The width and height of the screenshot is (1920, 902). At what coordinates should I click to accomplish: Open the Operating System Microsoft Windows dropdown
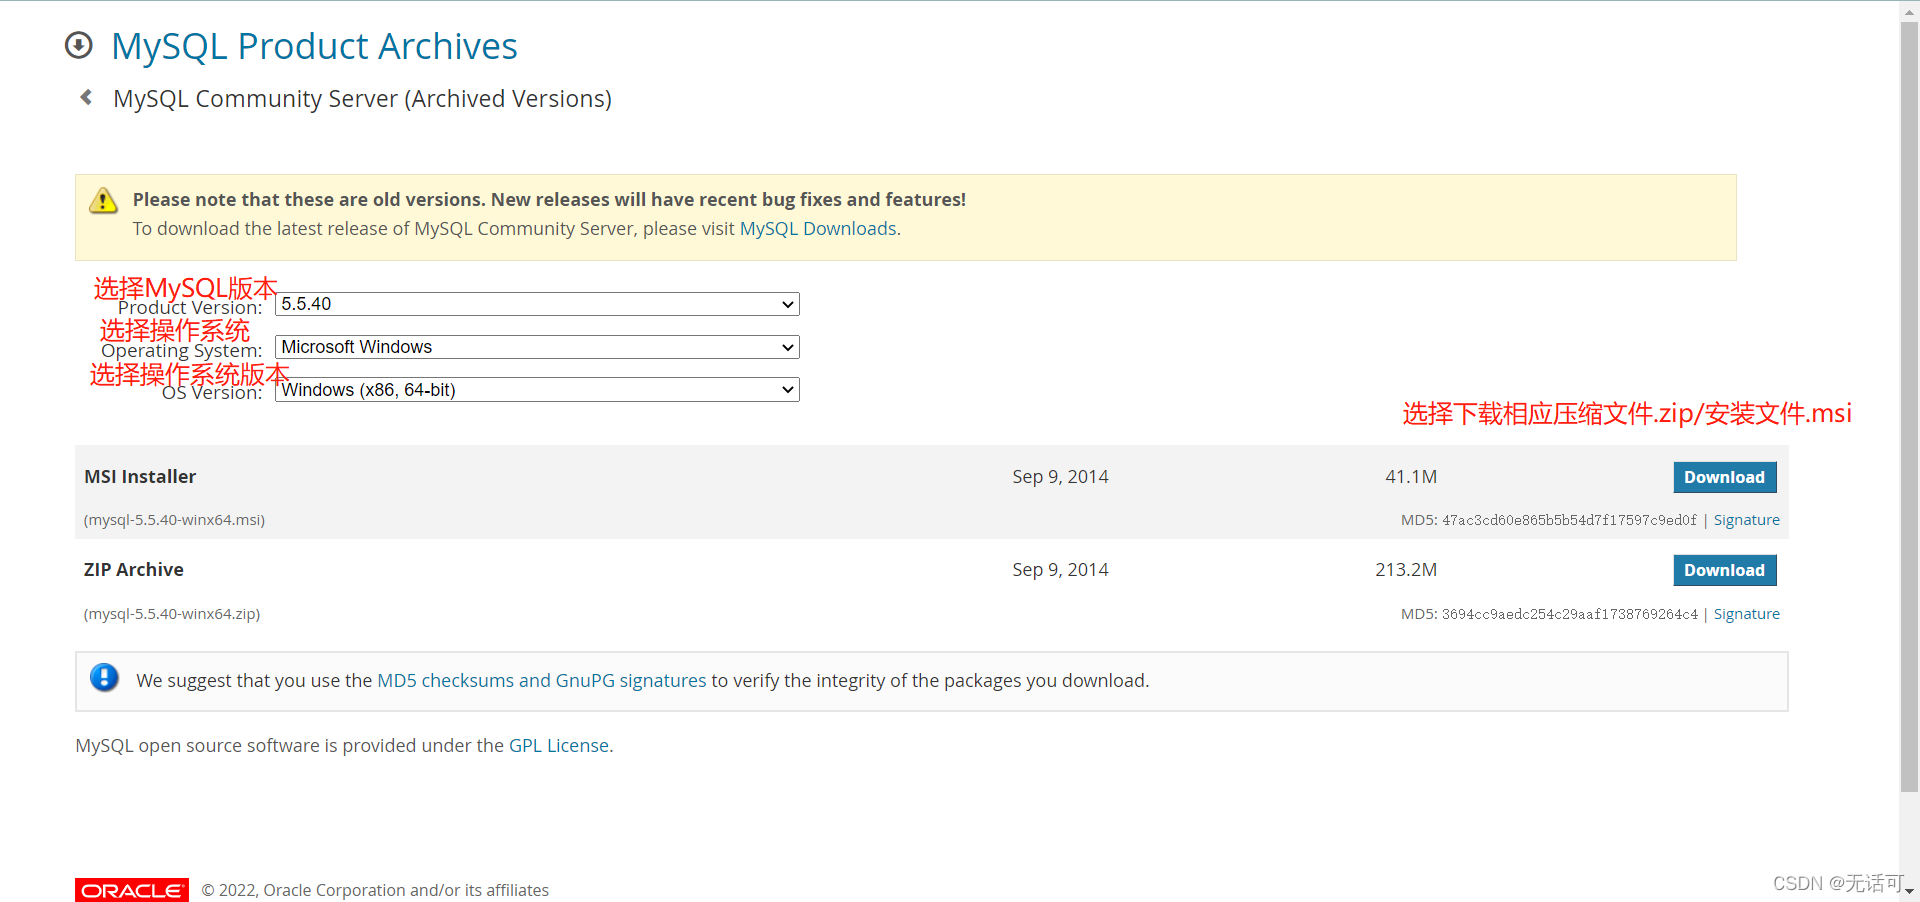pyautogui.click(x=537, y=347)
